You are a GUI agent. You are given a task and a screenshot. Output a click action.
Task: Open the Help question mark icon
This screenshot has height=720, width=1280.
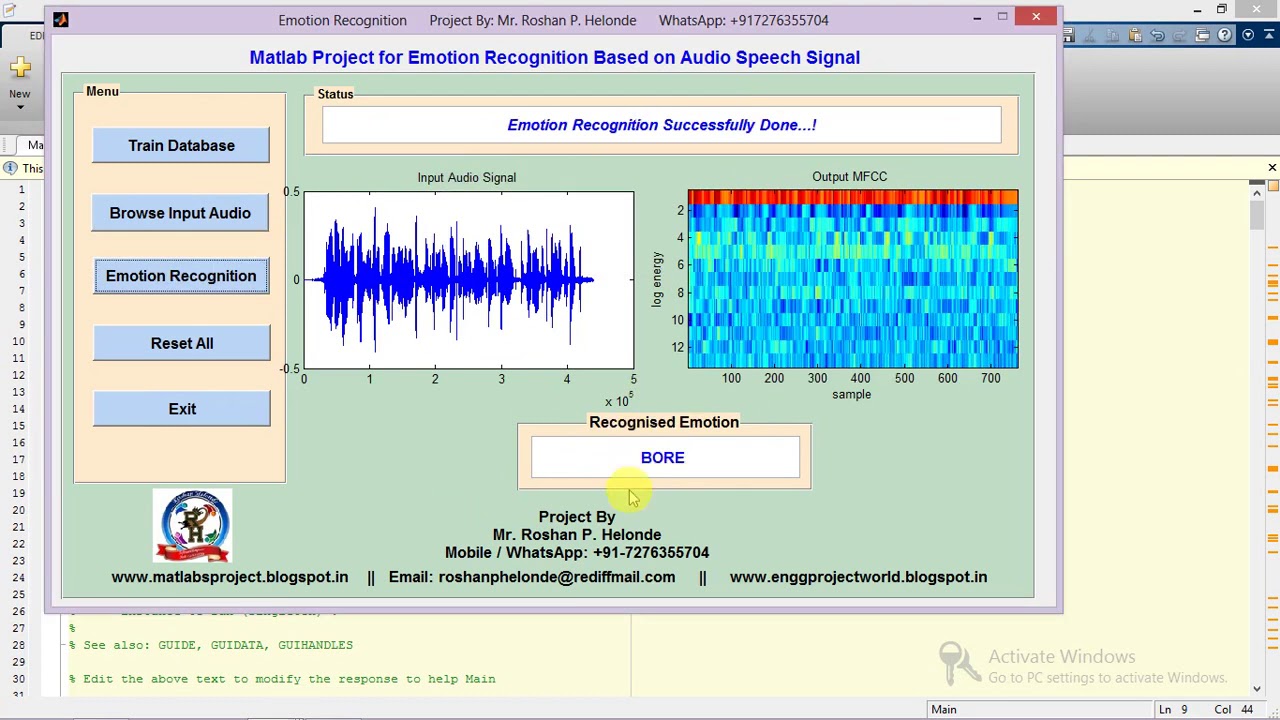1225,36
